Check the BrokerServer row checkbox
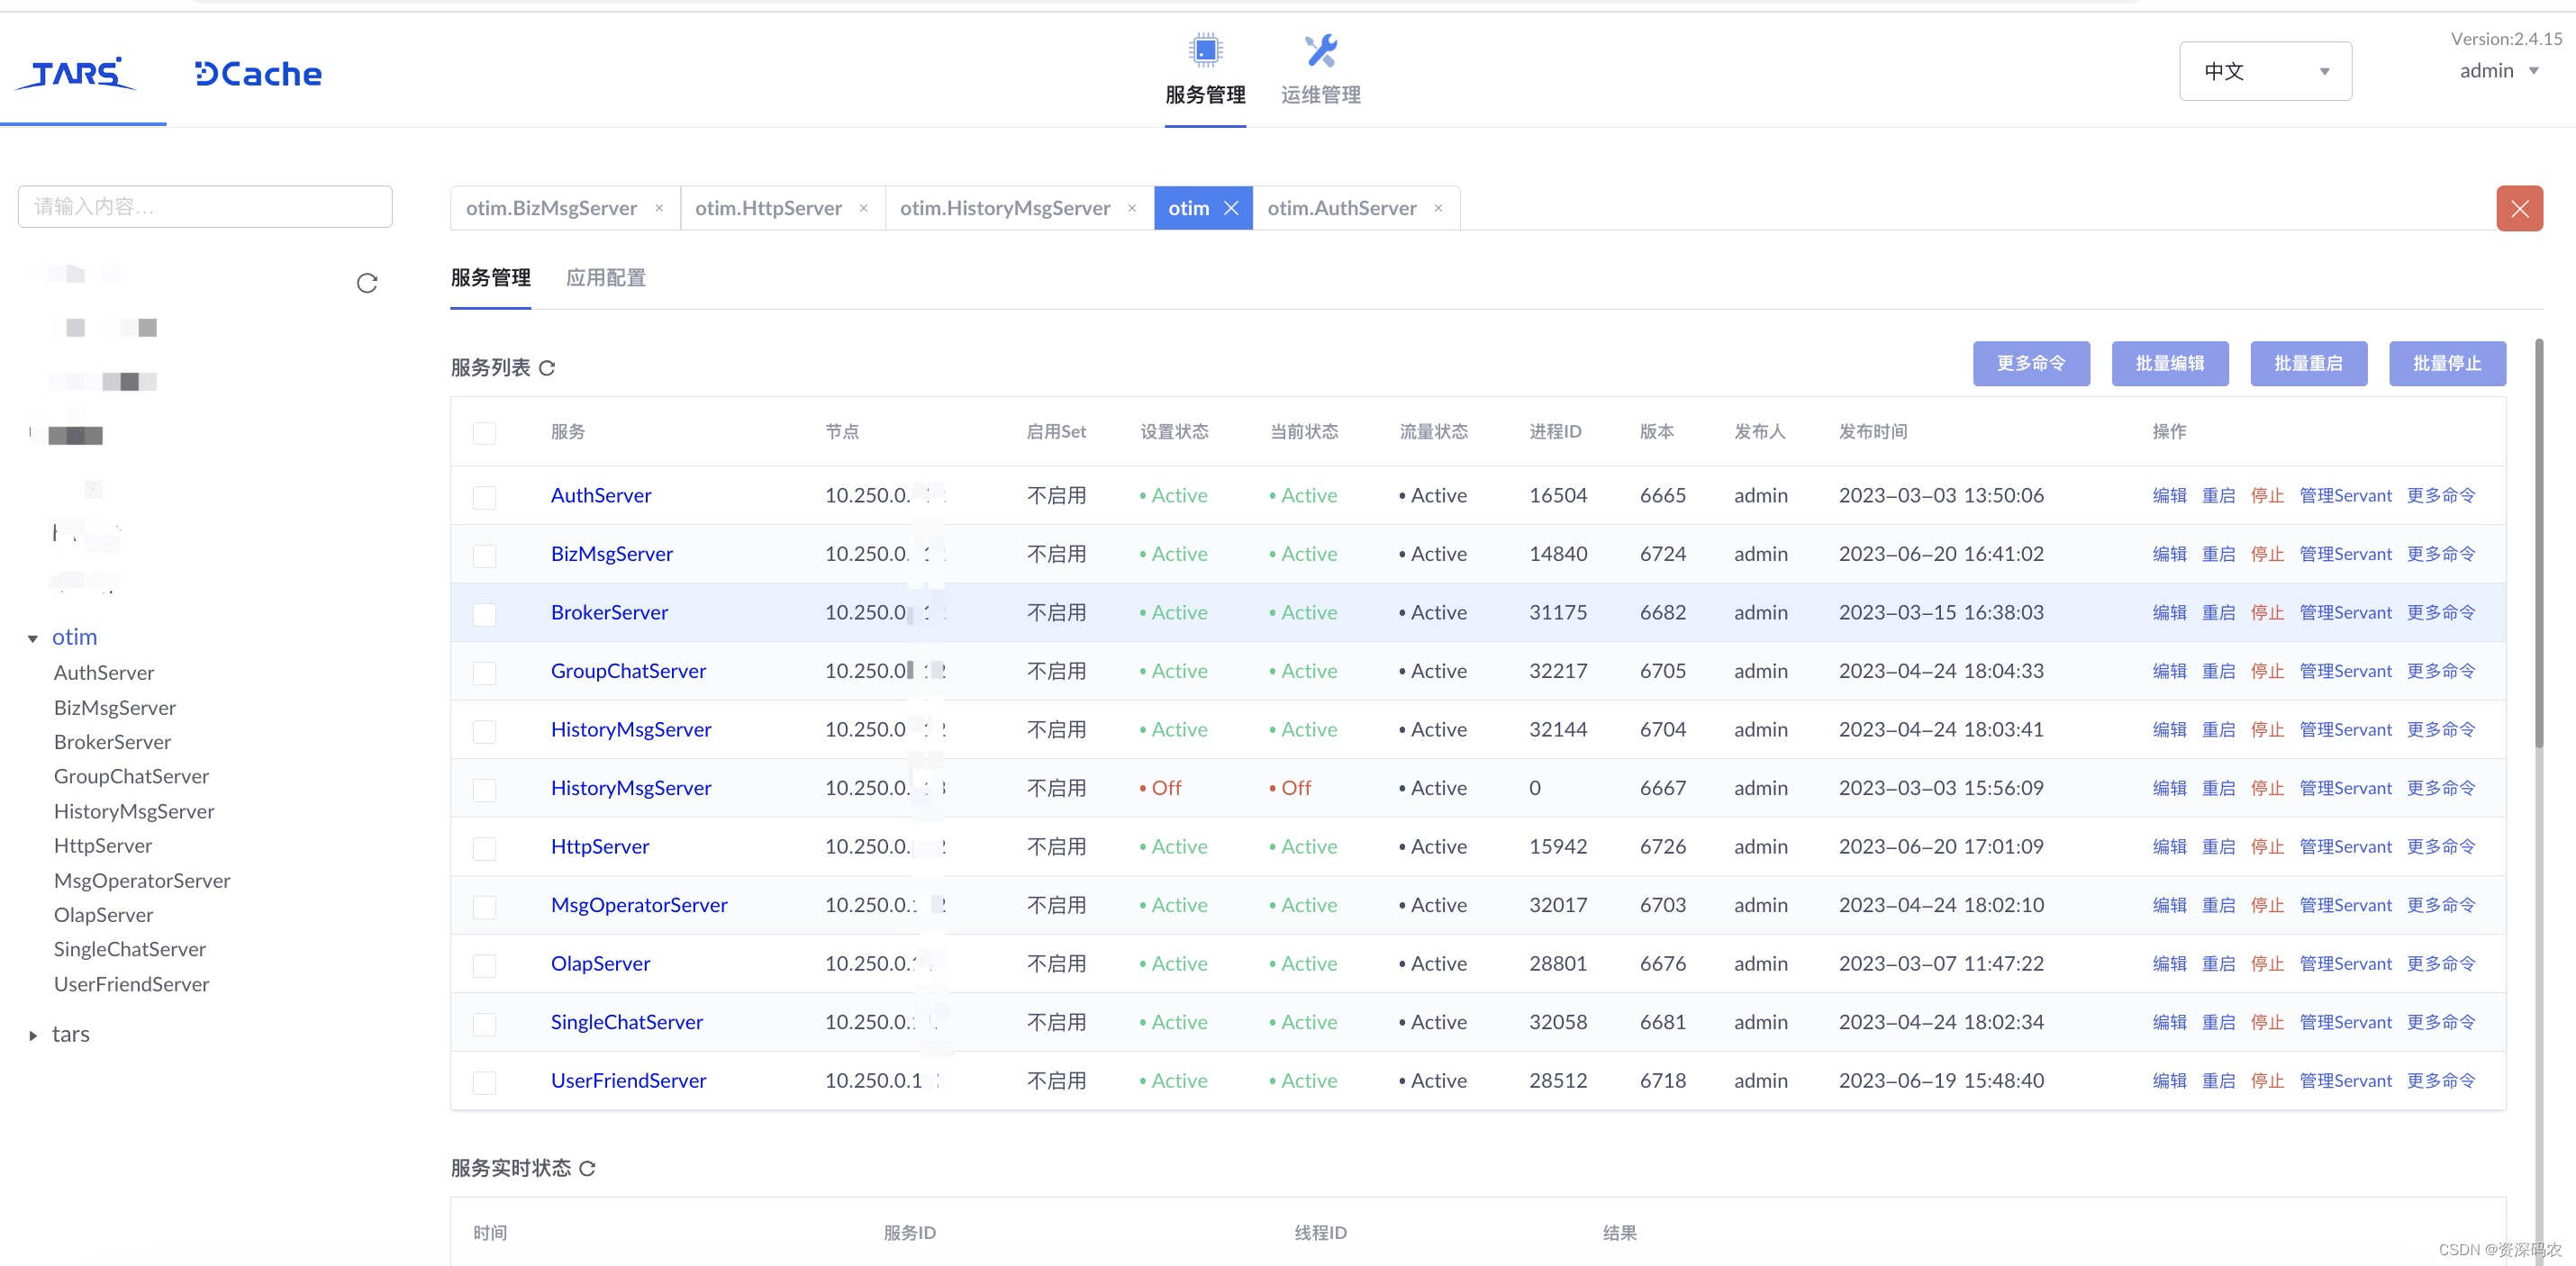The image size is (2576, 1266). 484,613
